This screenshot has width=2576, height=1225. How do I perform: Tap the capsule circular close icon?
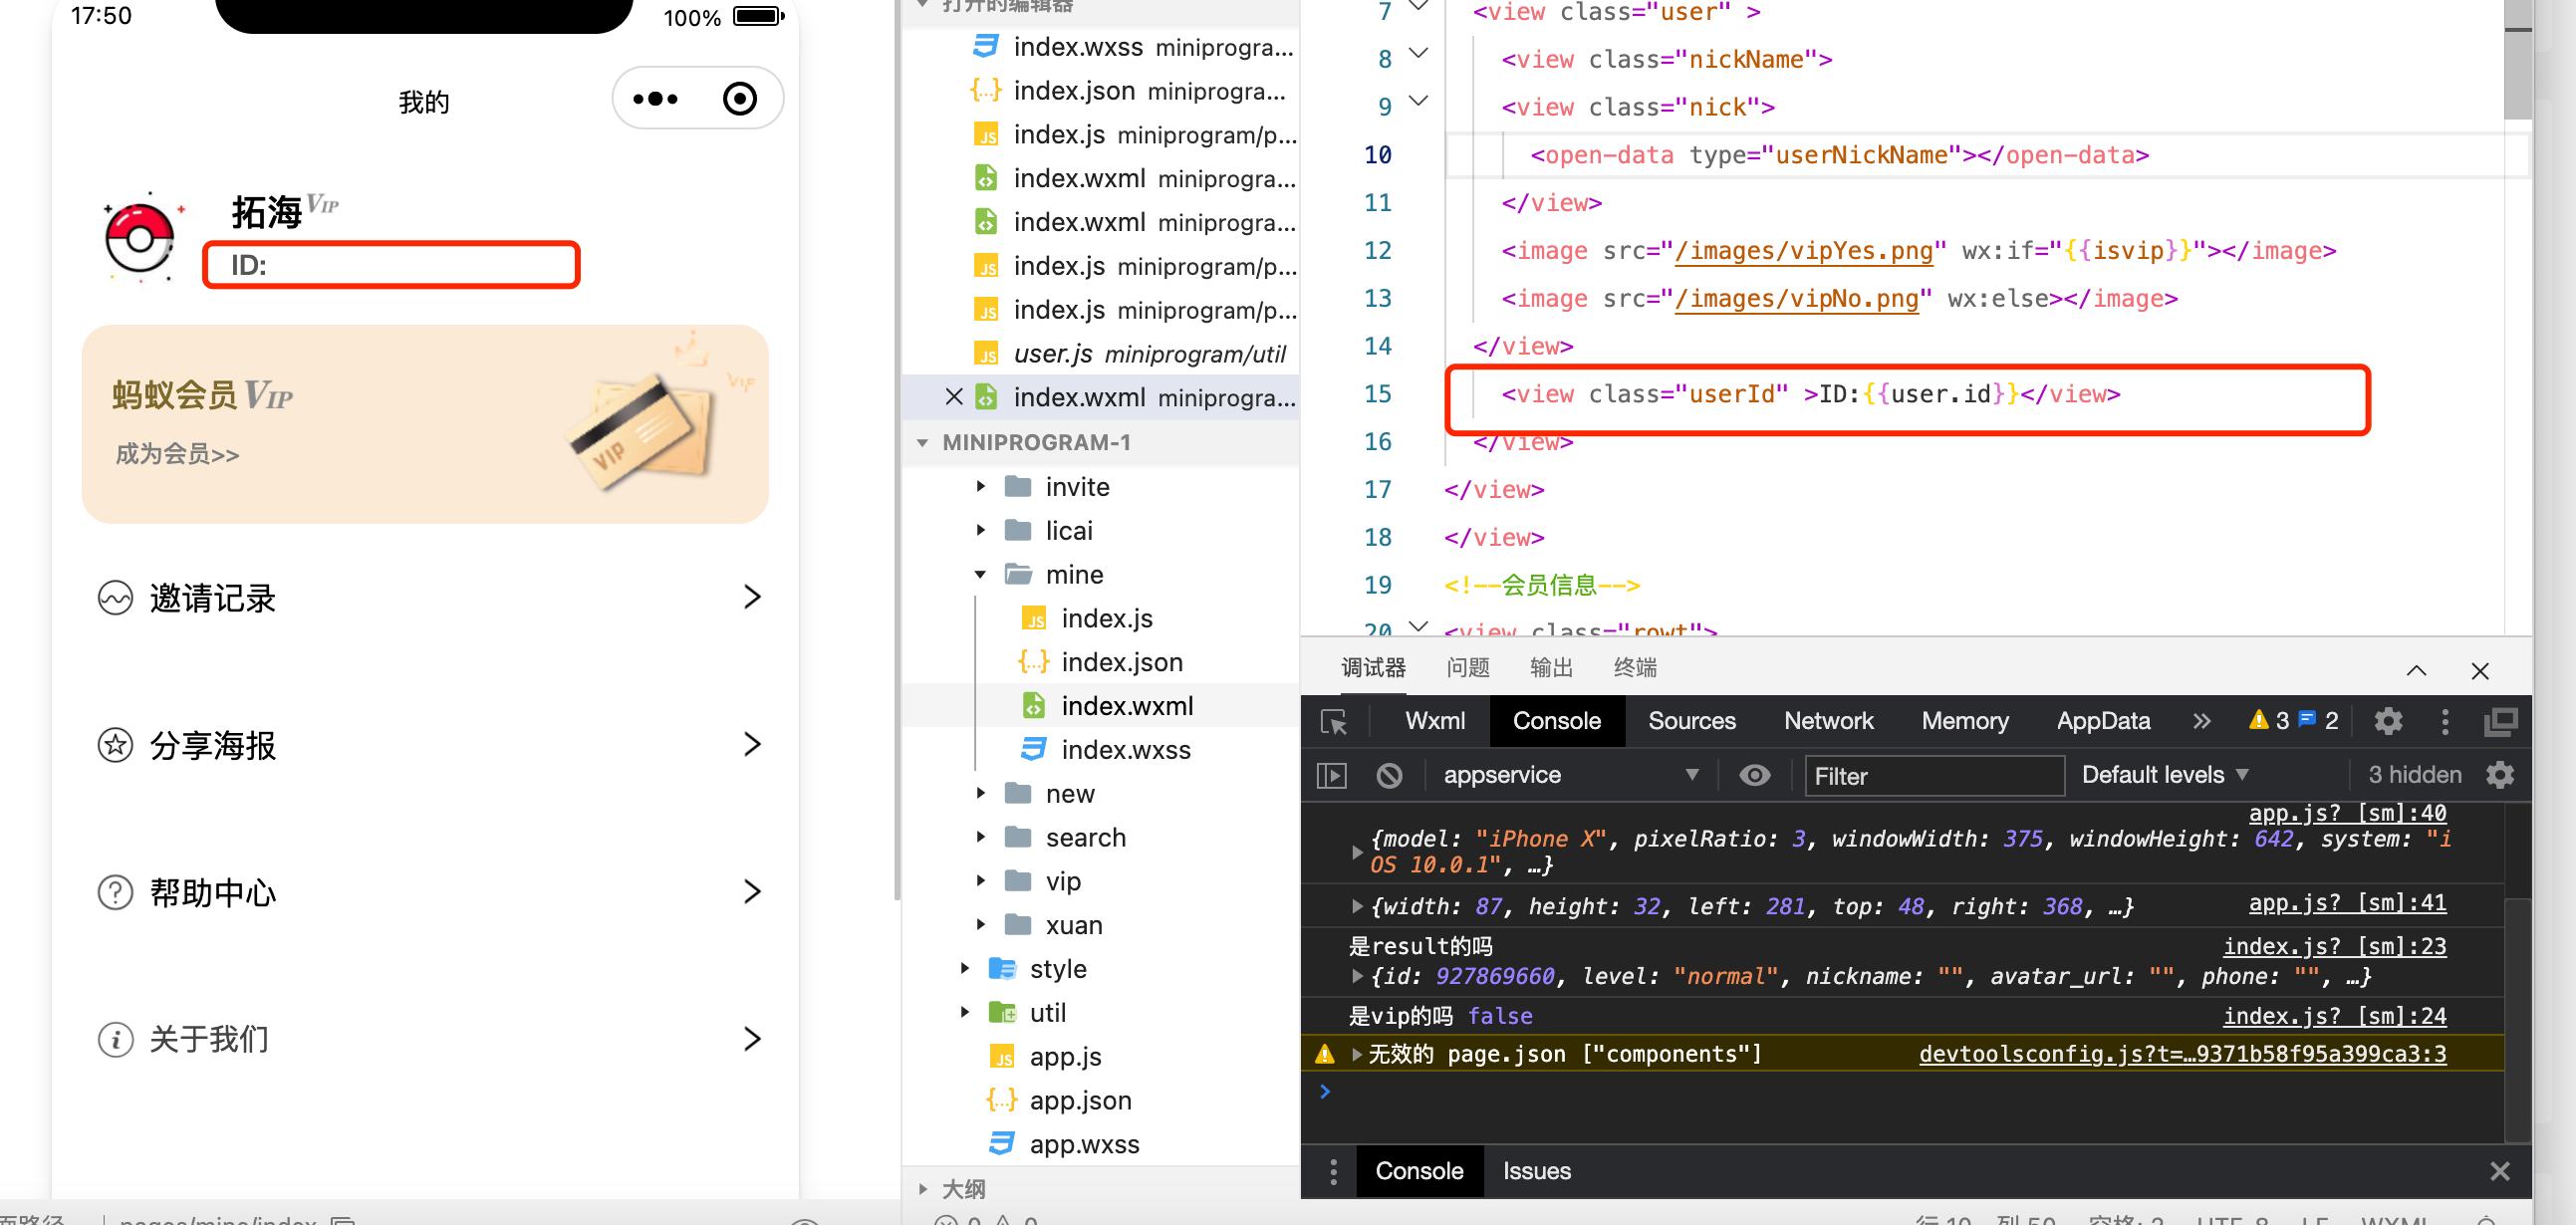(x=740, y=99)
